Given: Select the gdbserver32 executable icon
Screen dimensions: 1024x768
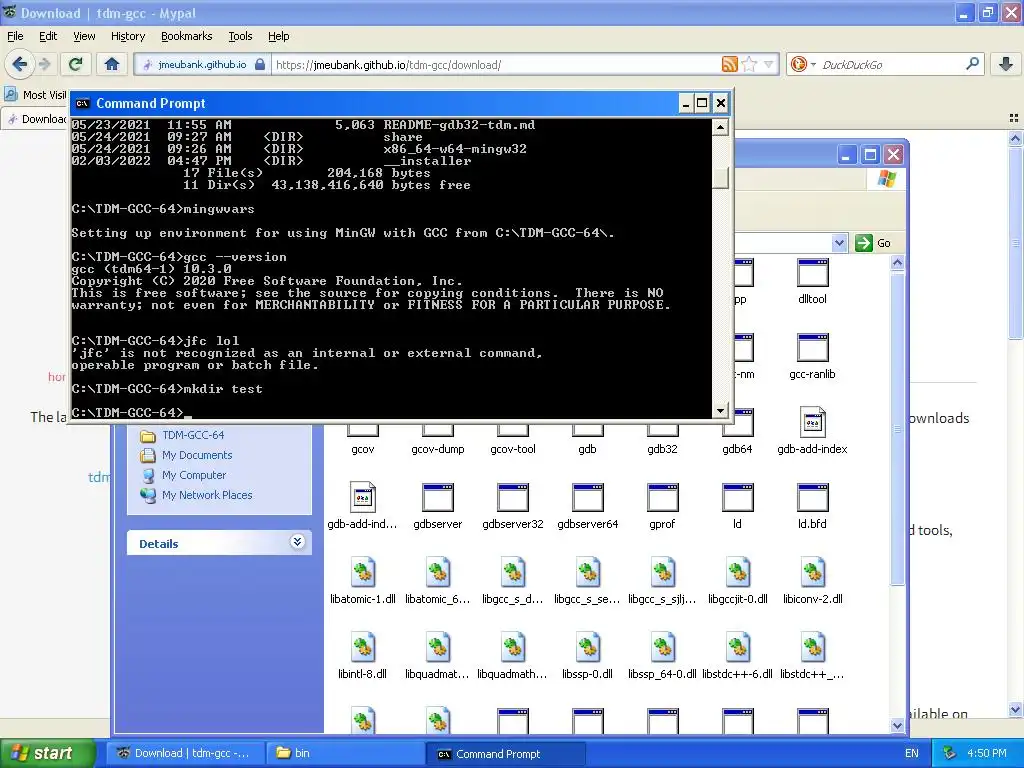Looking at the screenshot, I should [x=513, y=498].
